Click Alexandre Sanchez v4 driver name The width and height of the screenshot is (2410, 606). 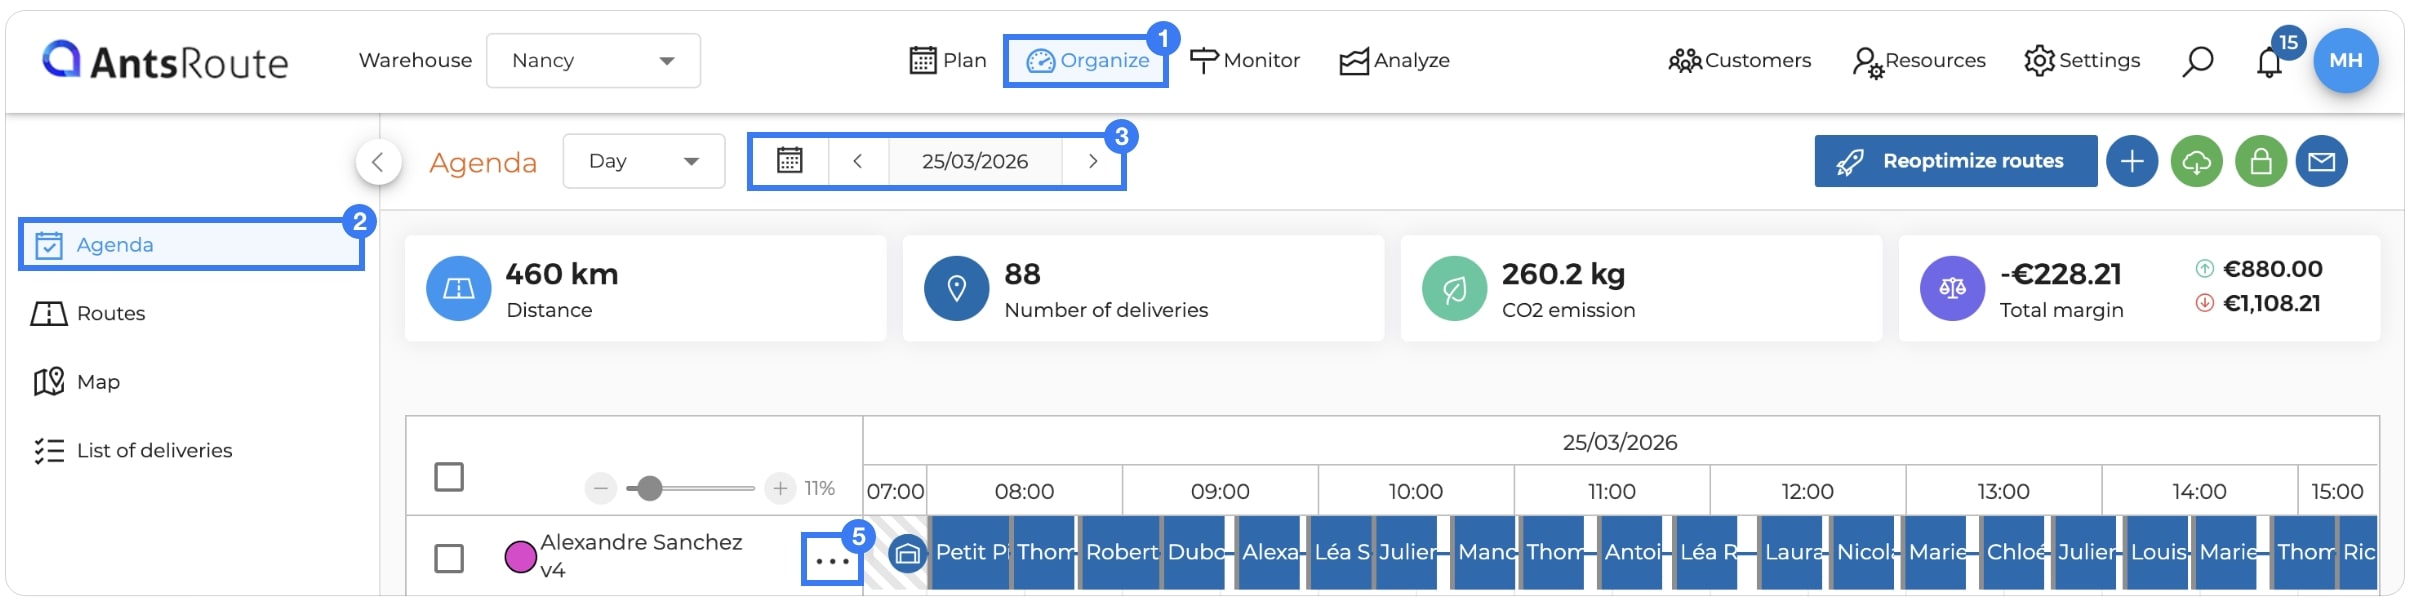pos(641,556)
